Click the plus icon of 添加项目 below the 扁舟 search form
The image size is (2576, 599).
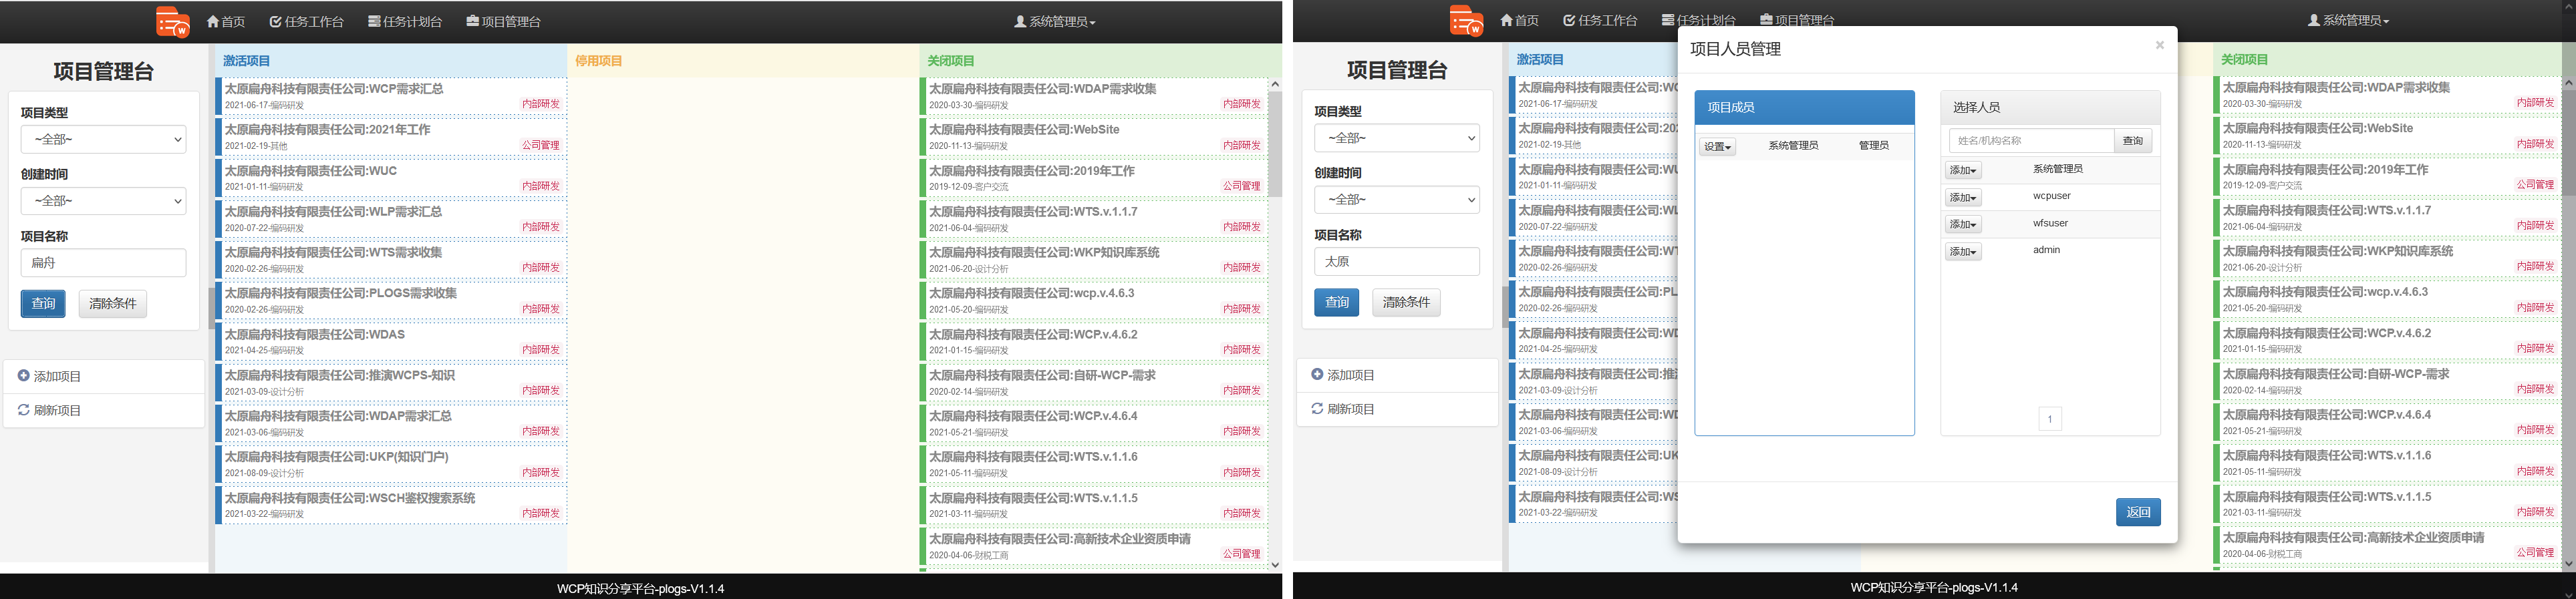24,376
